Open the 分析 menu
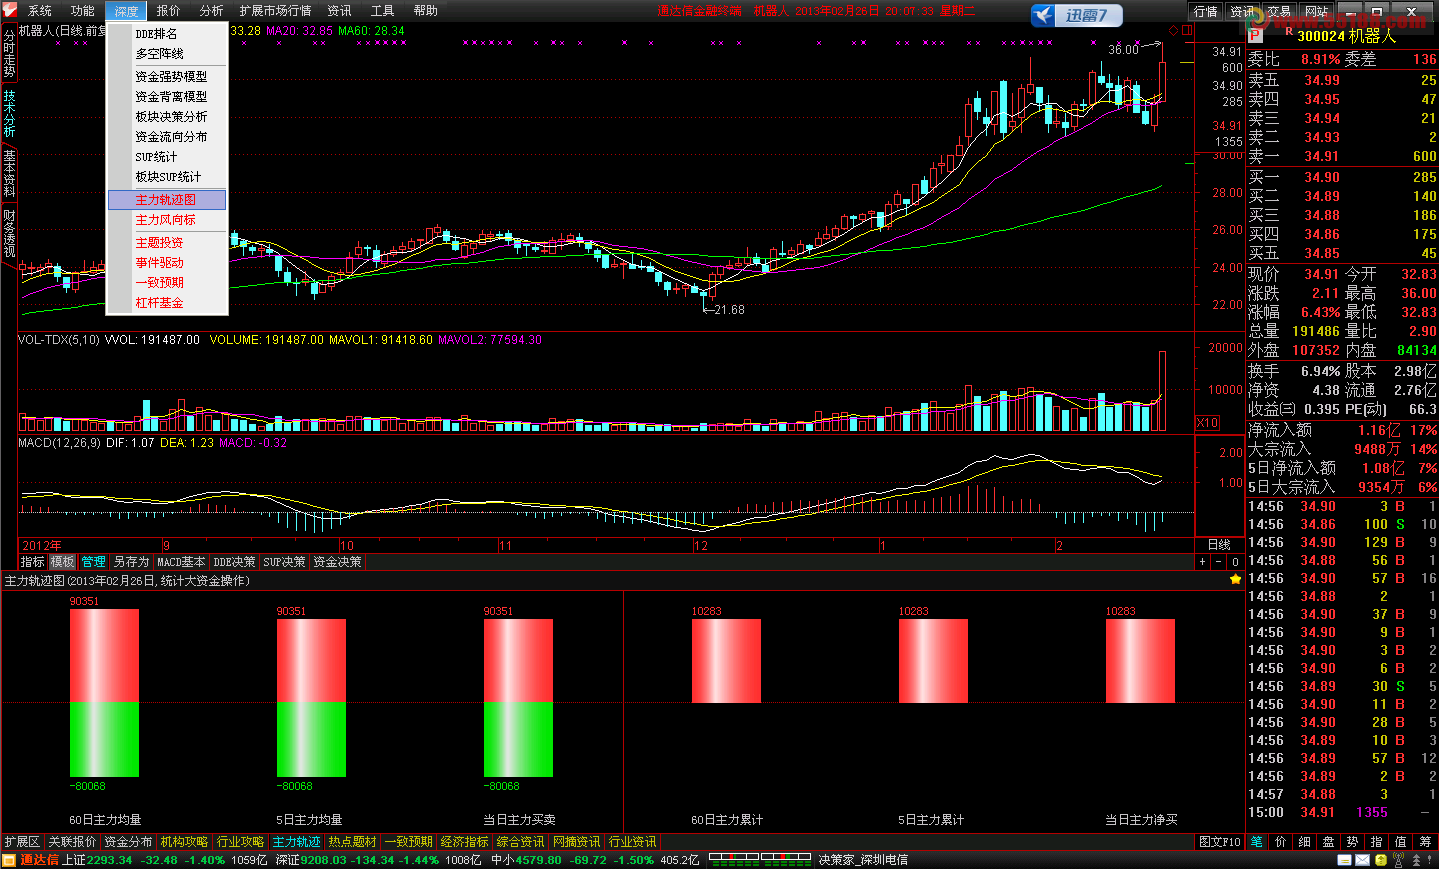The image size is (1439, 869). (212, 11)
